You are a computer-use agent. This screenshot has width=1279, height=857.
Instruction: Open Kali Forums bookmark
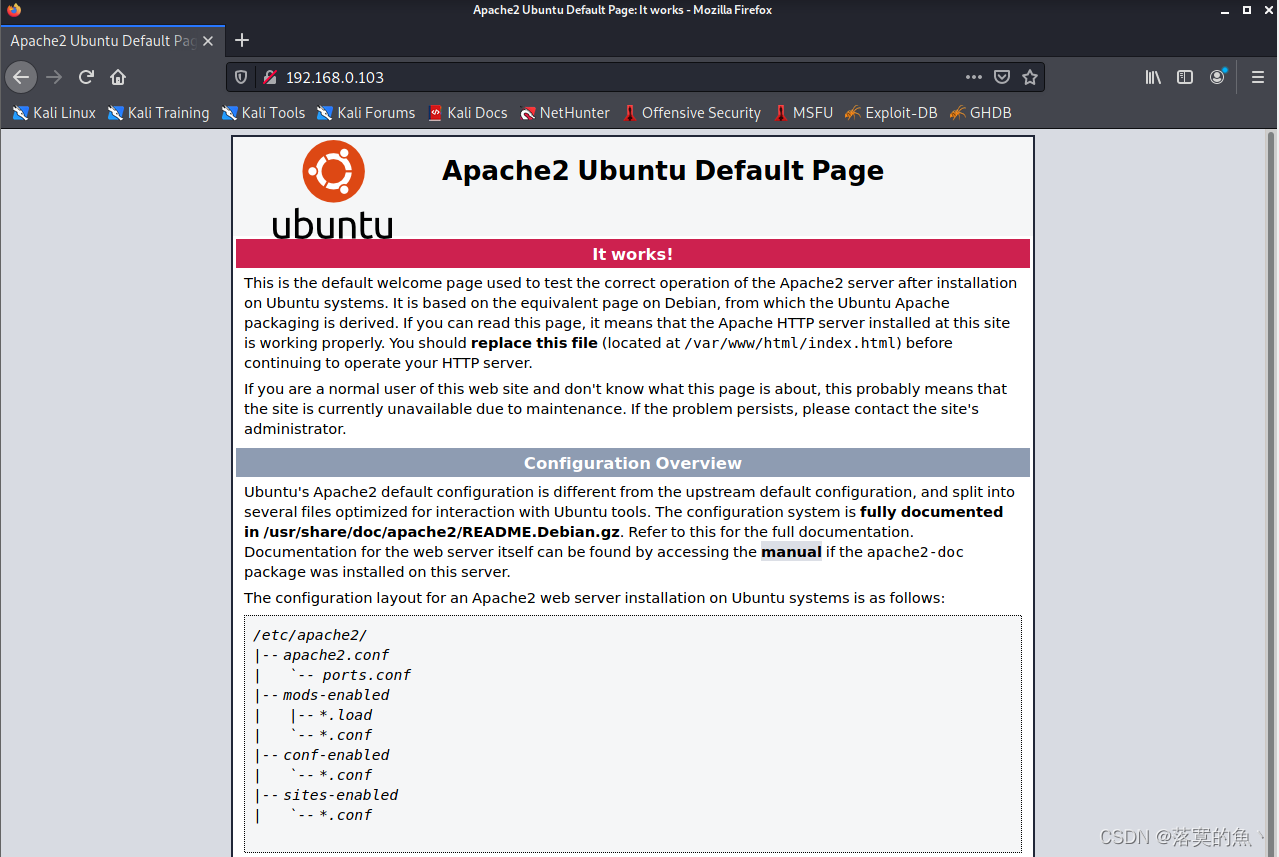[365, 113]
